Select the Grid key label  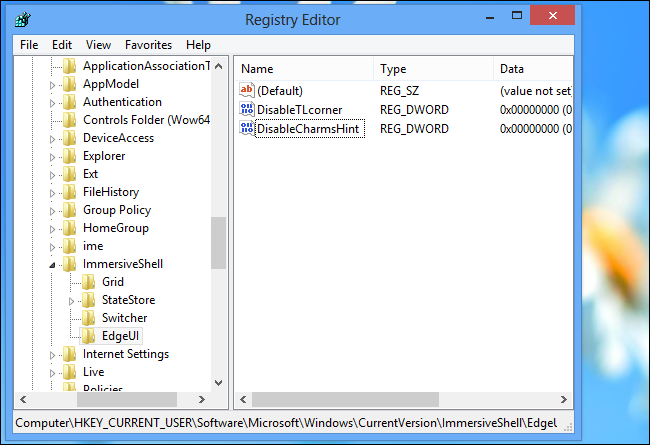[x=113, y=282]
